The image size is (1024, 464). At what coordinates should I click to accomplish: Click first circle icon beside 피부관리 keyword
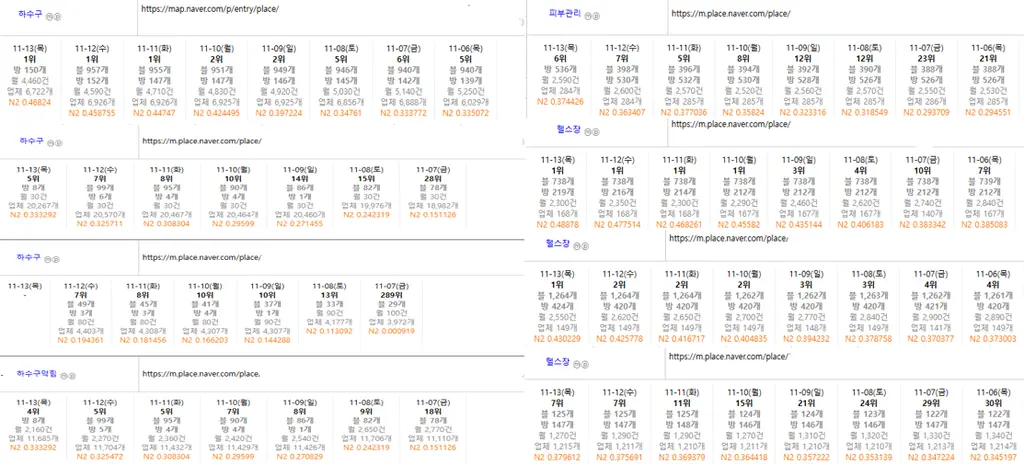(586, 16)
